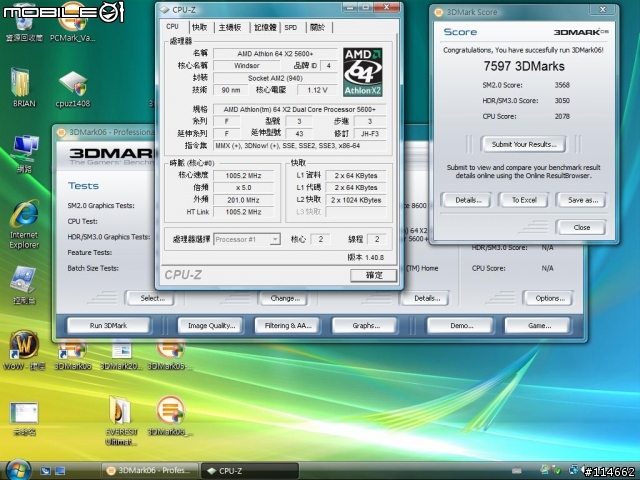
Task: Launch Internet Explorer from desktop
Action: click(x=24, y=224)
